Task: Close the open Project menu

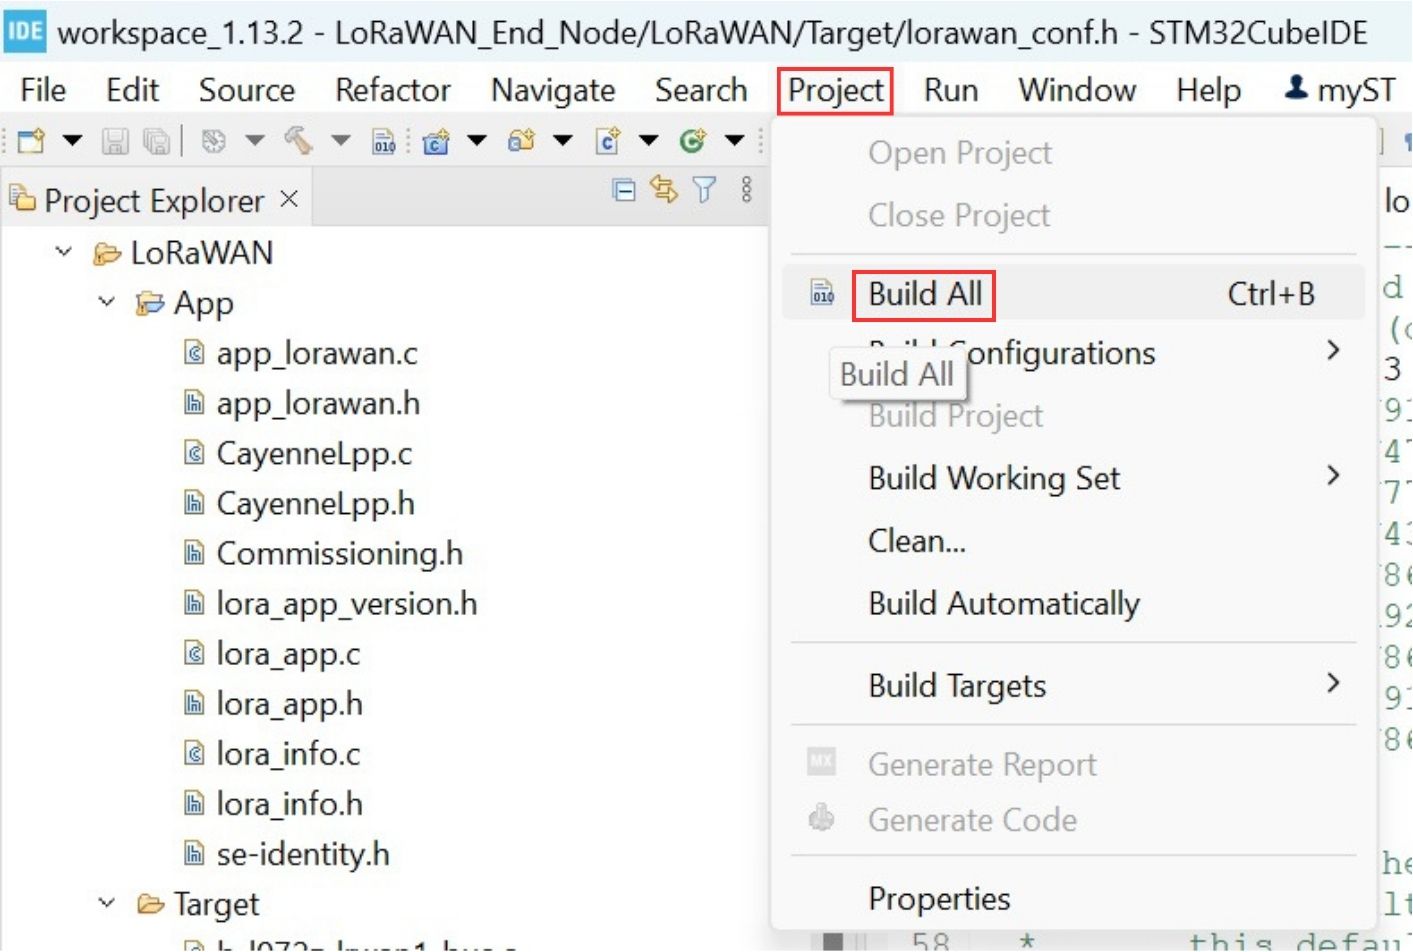Action: coord(835,90)
